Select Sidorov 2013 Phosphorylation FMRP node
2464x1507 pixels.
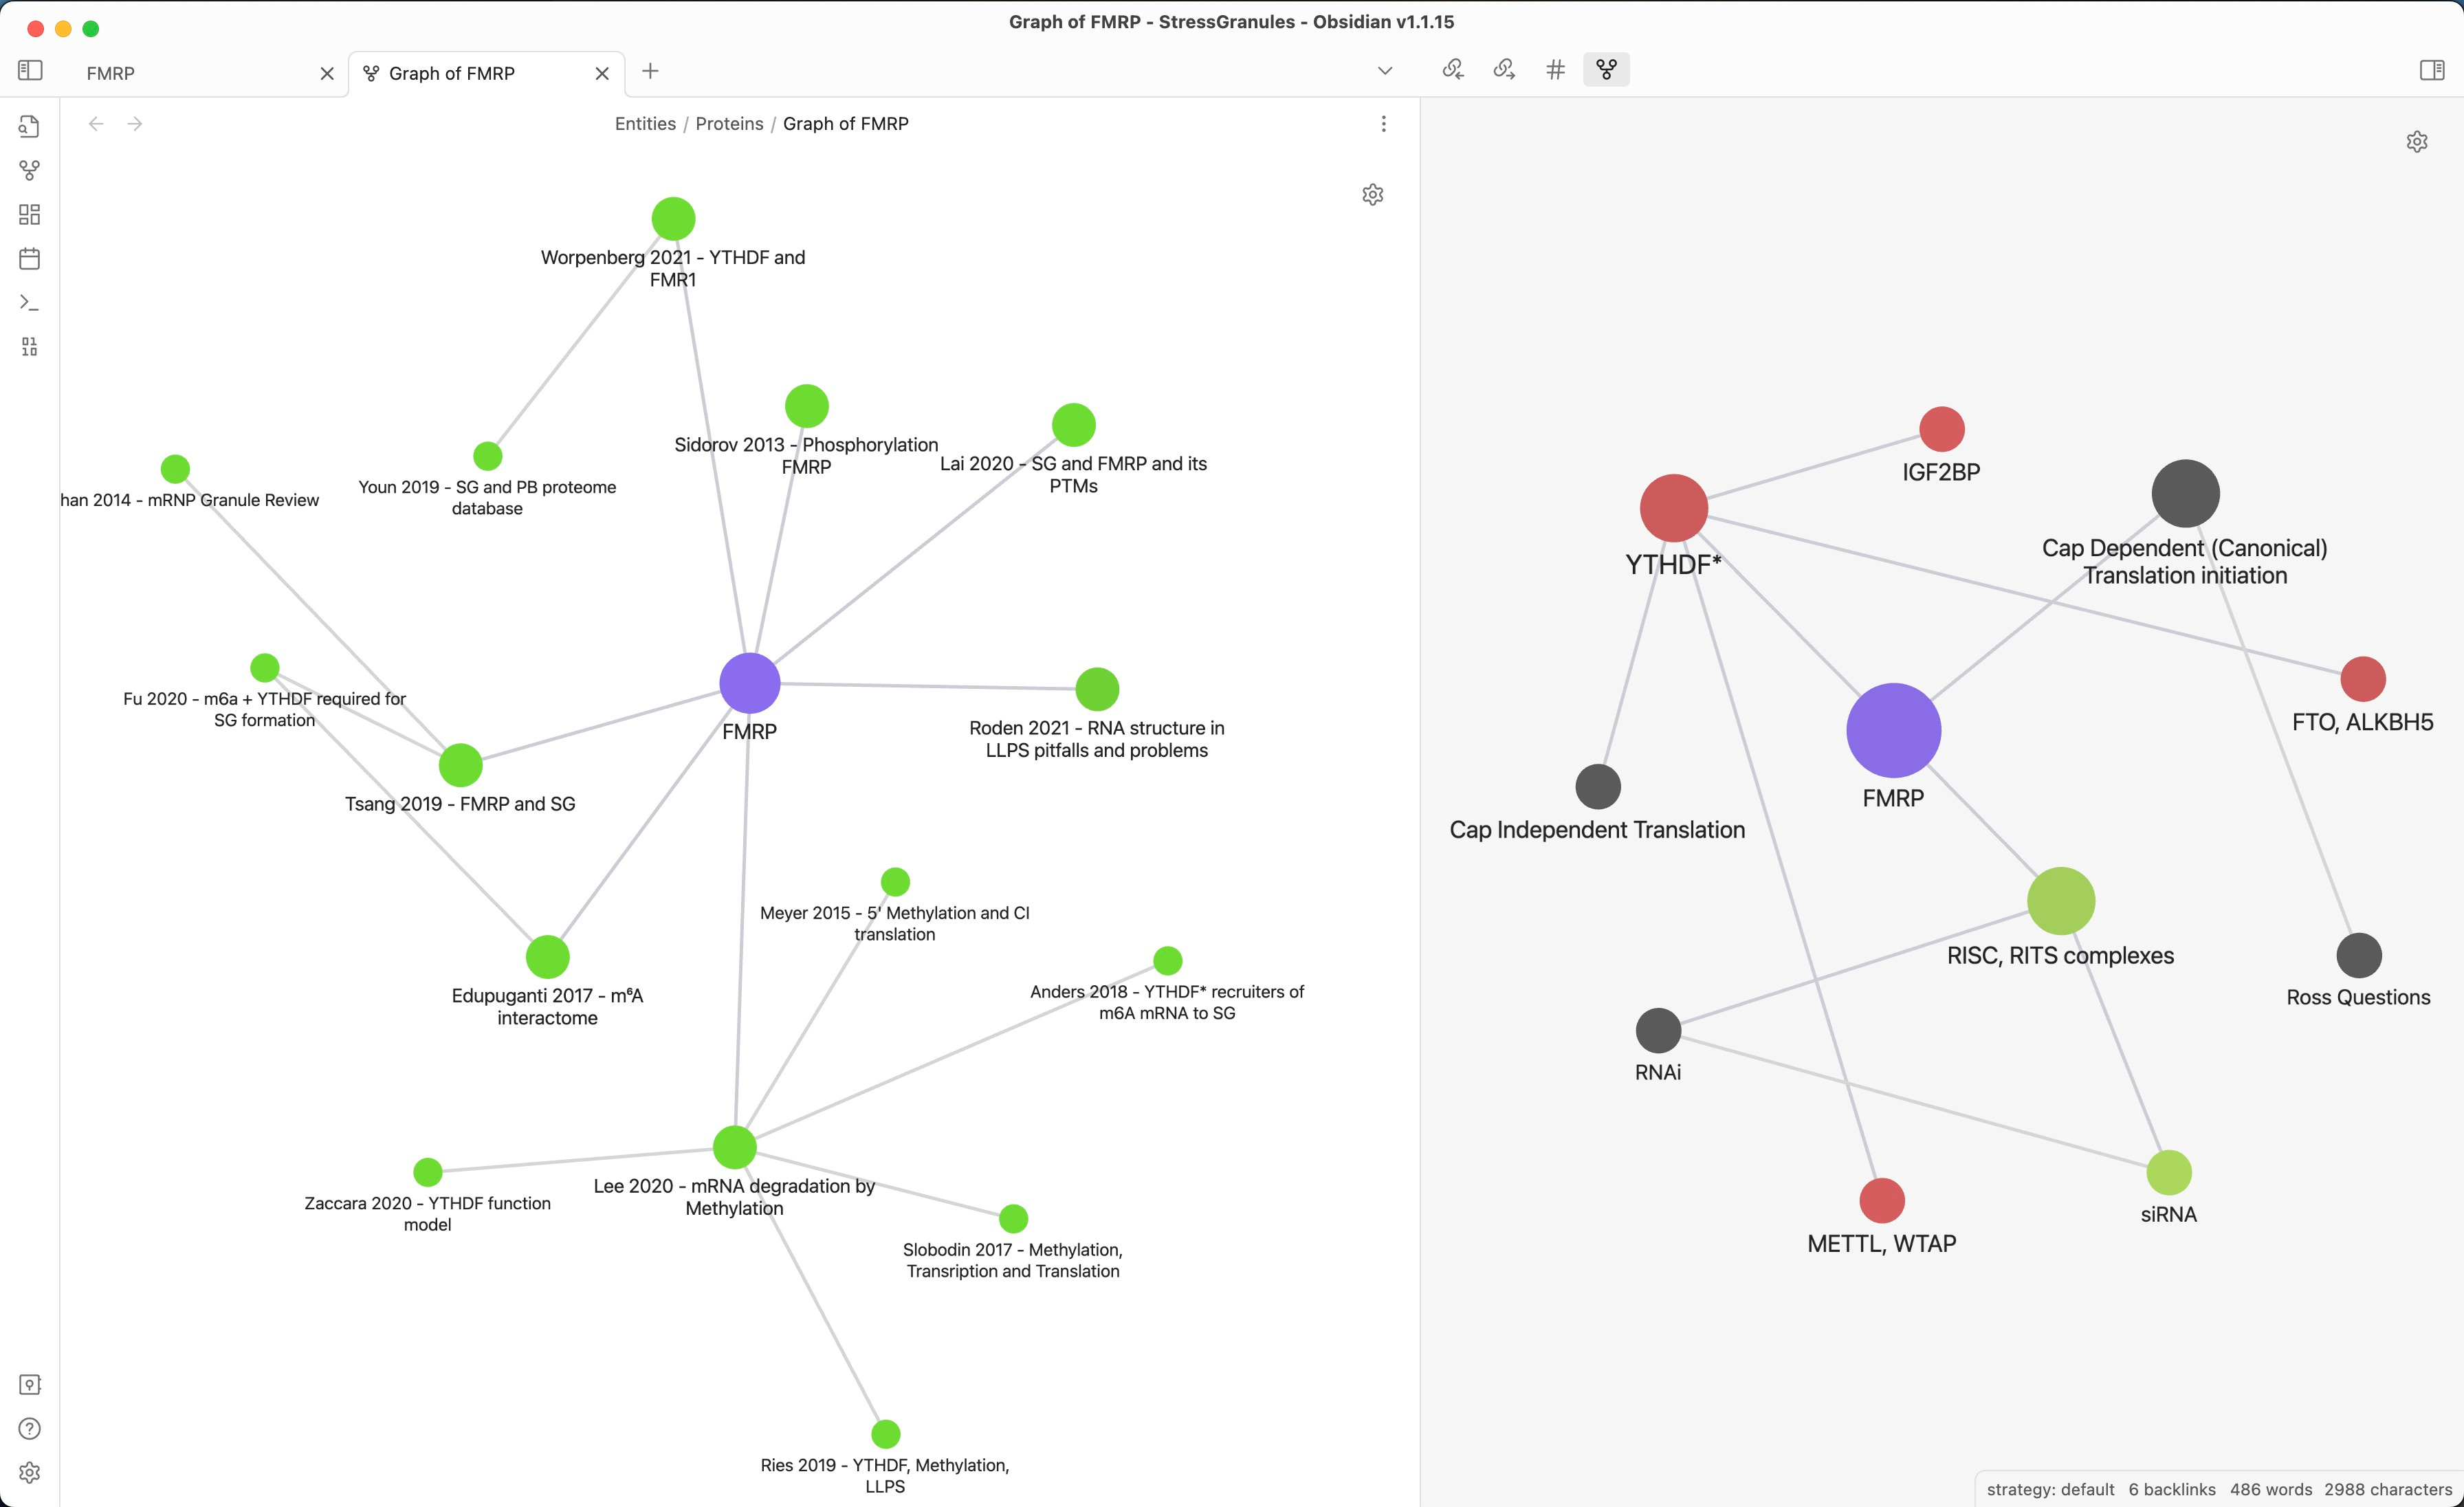807,406
